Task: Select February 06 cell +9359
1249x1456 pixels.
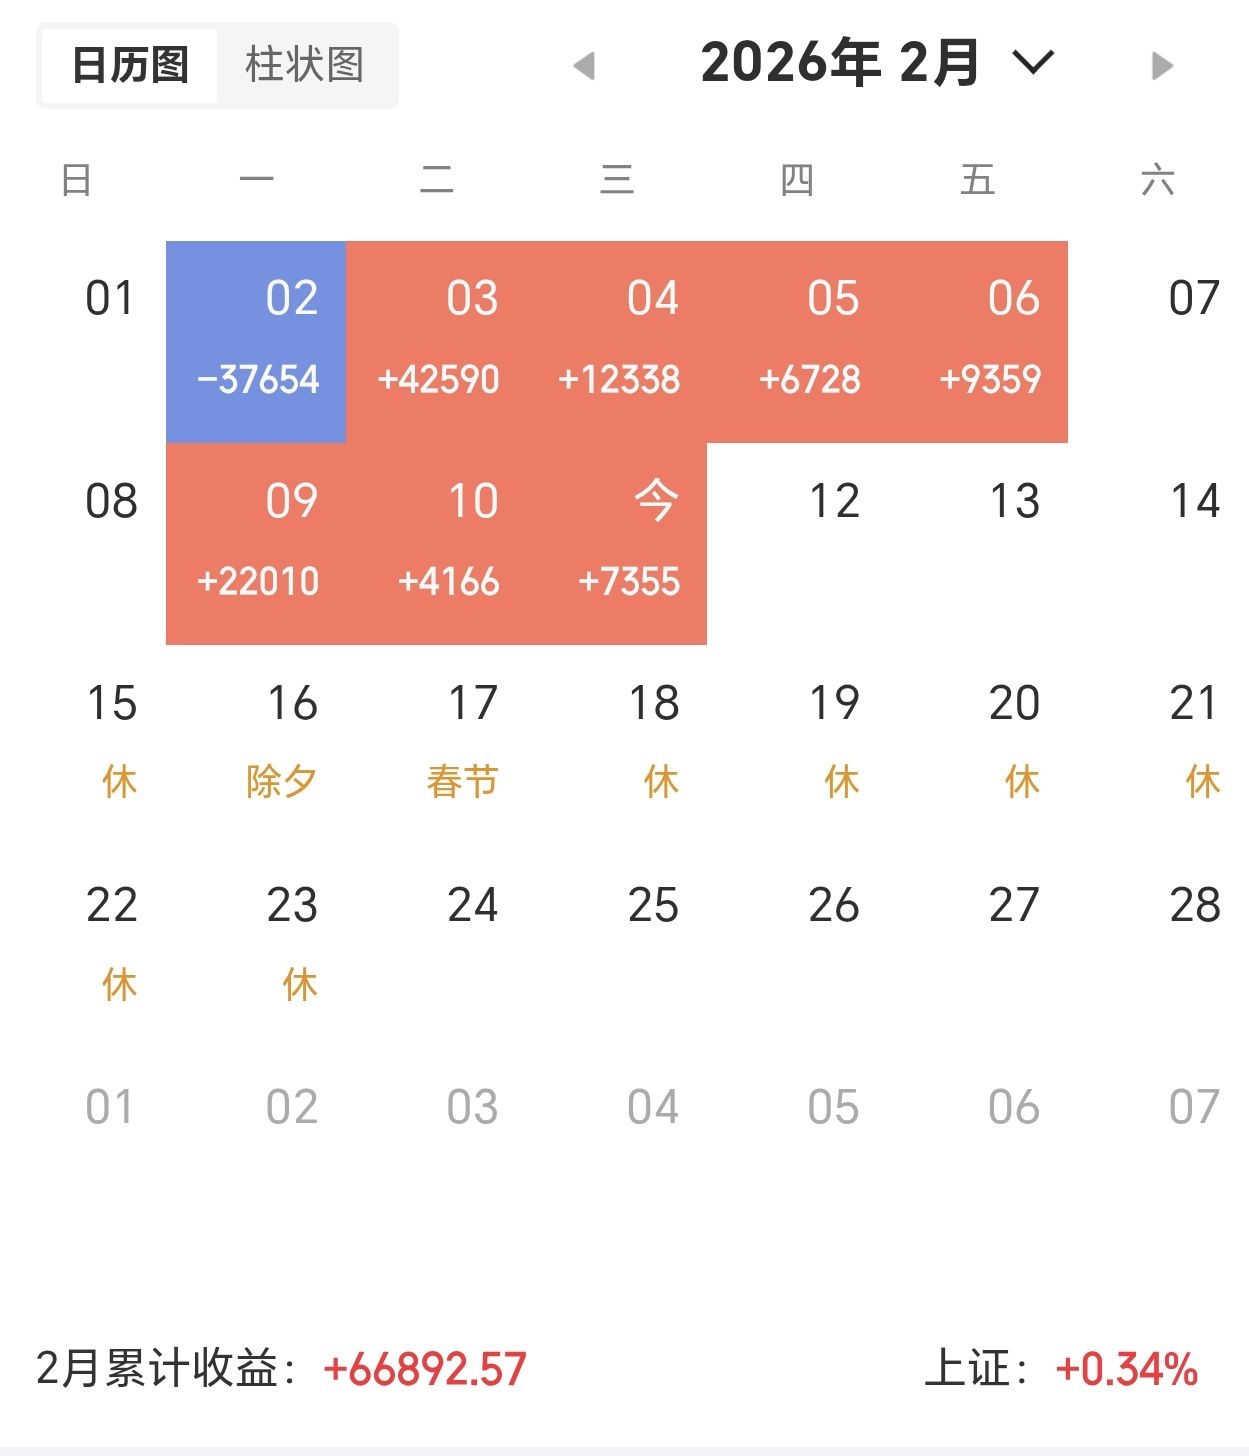Action: (979, 341)
